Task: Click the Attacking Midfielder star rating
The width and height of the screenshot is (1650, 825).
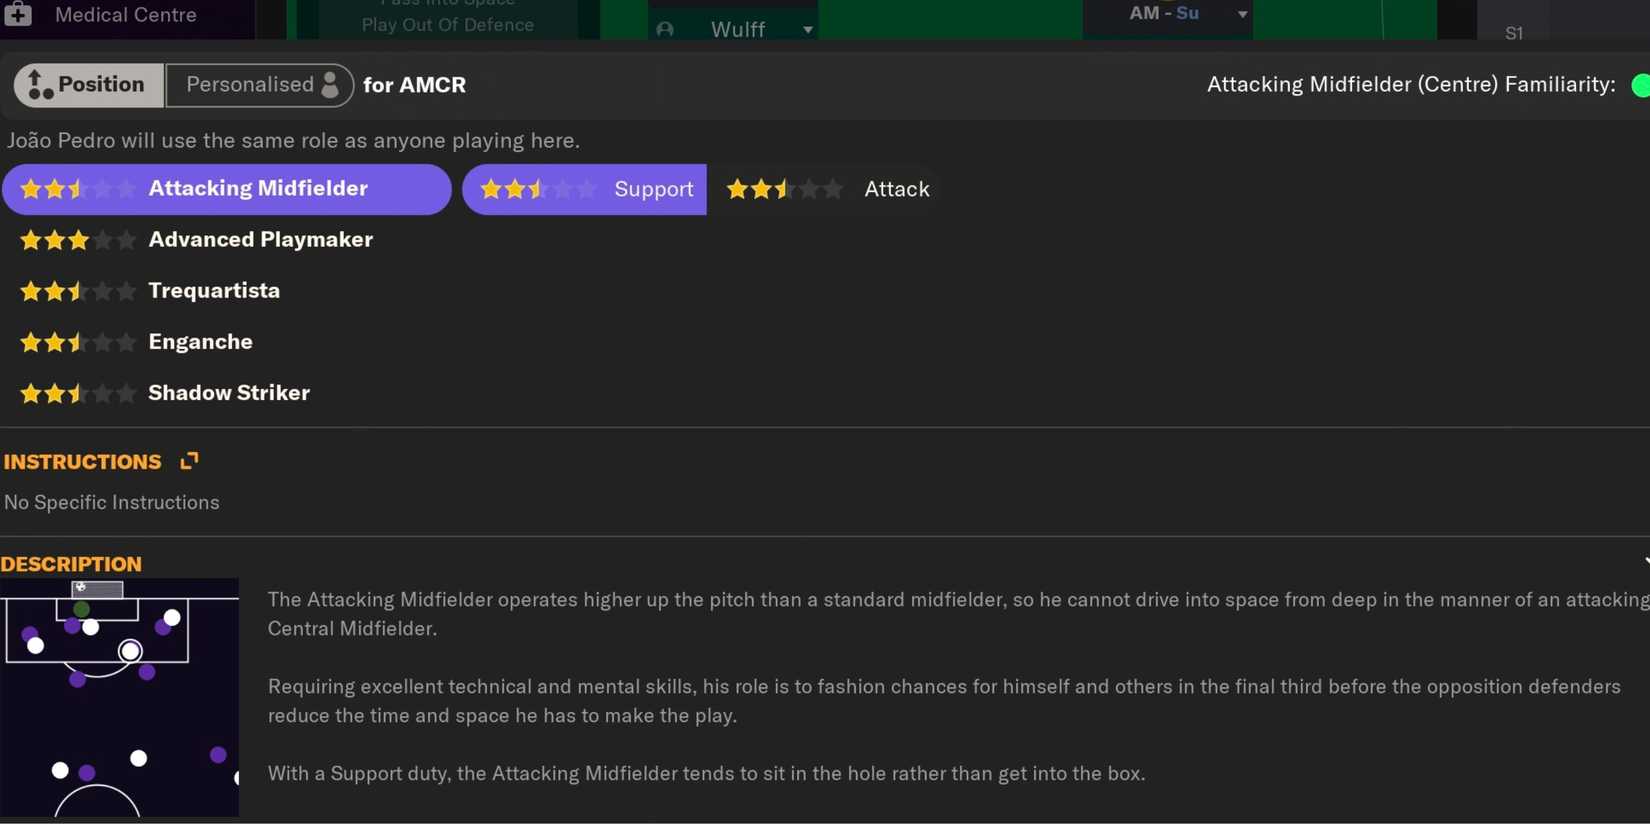Action: 78,188
